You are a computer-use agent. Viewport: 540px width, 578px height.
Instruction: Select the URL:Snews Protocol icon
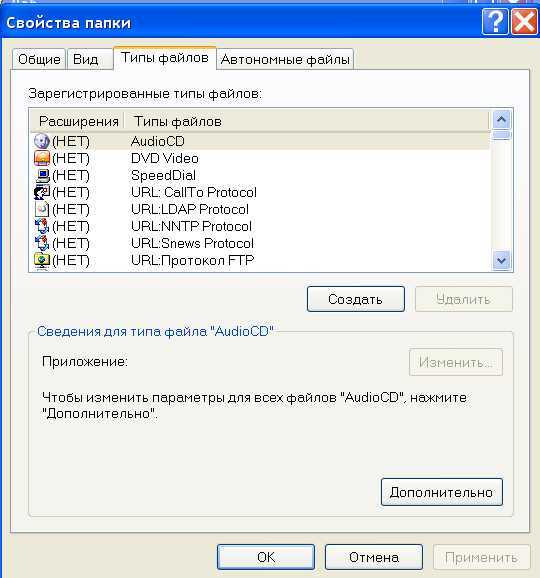pos(42,243)
